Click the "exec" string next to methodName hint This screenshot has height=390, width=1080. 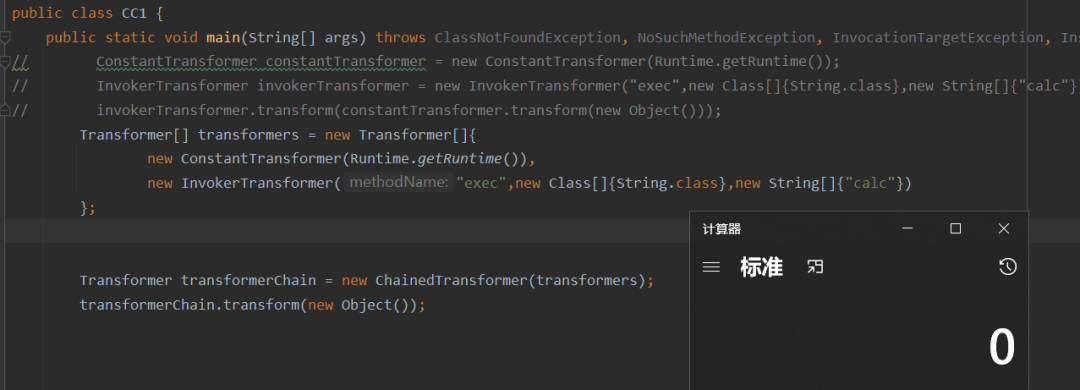point(481,183)
